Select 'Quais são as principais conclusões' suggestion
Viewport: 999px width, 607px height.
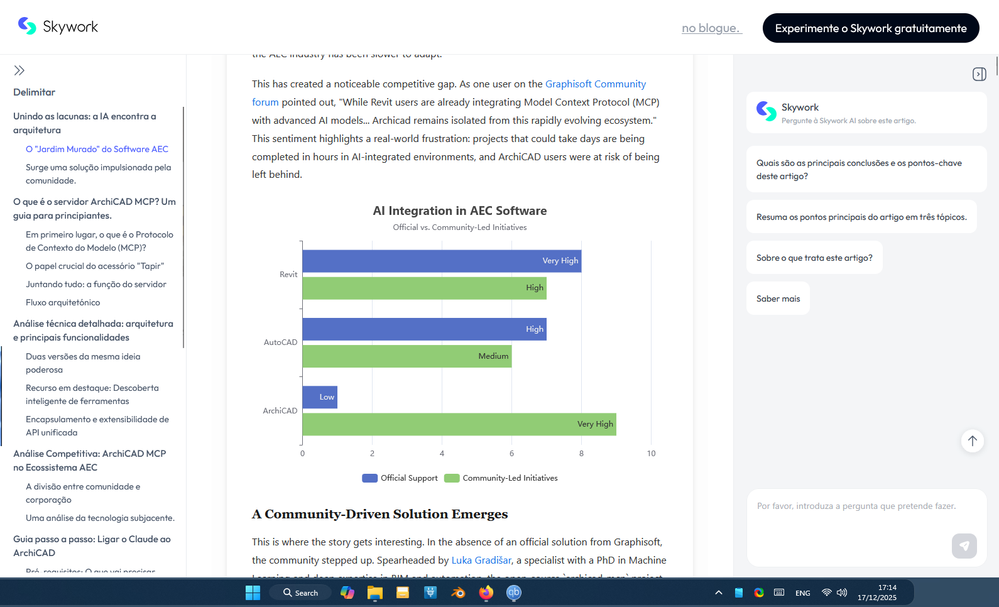(866, 169)
